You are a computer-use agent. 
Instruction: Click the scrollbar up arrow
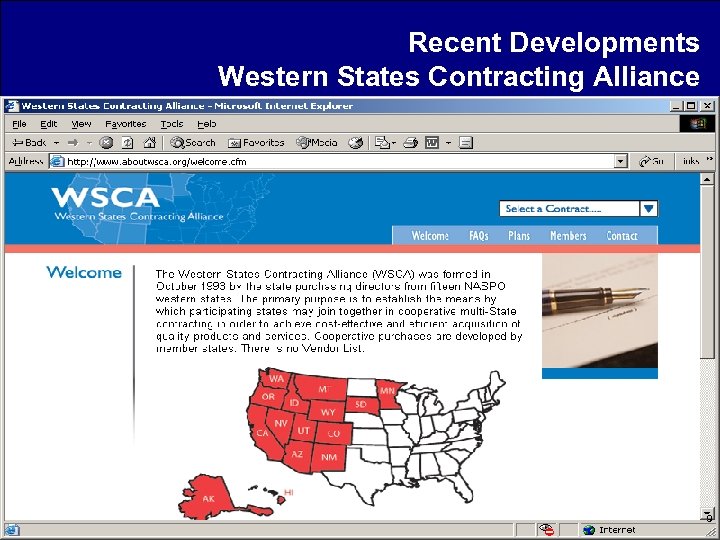point(707,180)
